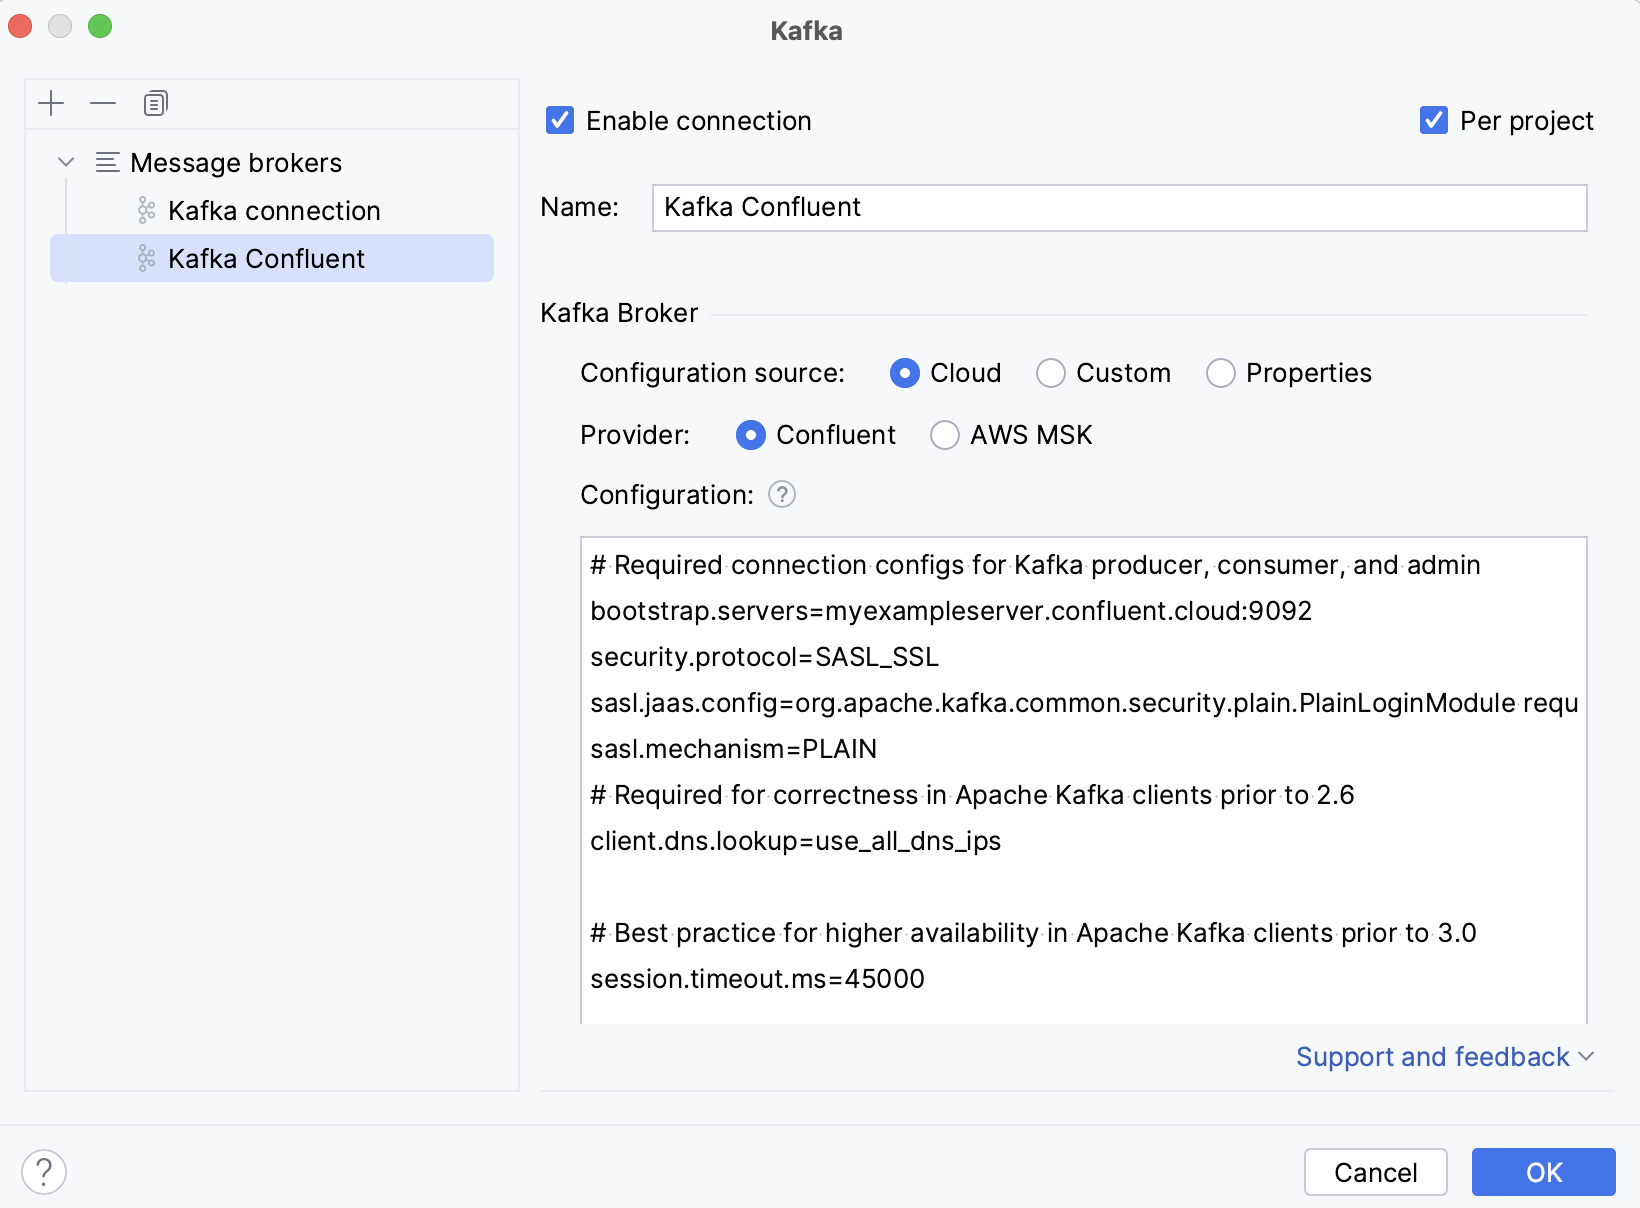This screenshot has width=1640, height=1208.
Task: Remove the selected connection using the minus icon
Action: [103, 103]
